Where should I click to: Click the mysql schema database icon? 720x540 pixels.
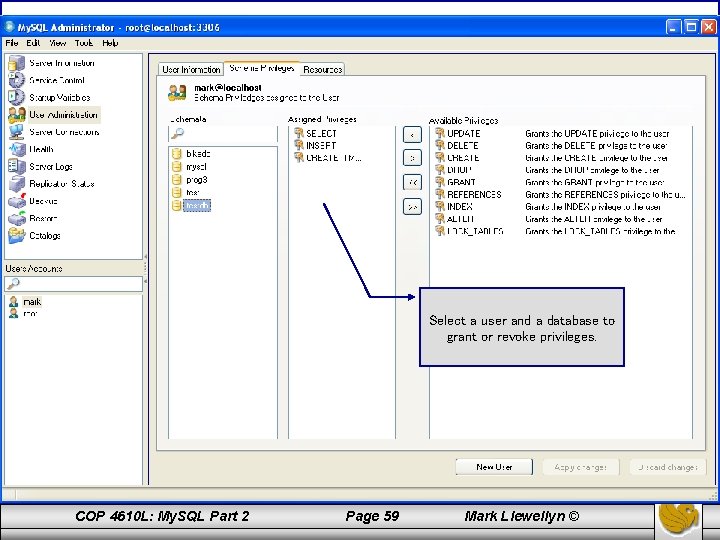(176, 167)
